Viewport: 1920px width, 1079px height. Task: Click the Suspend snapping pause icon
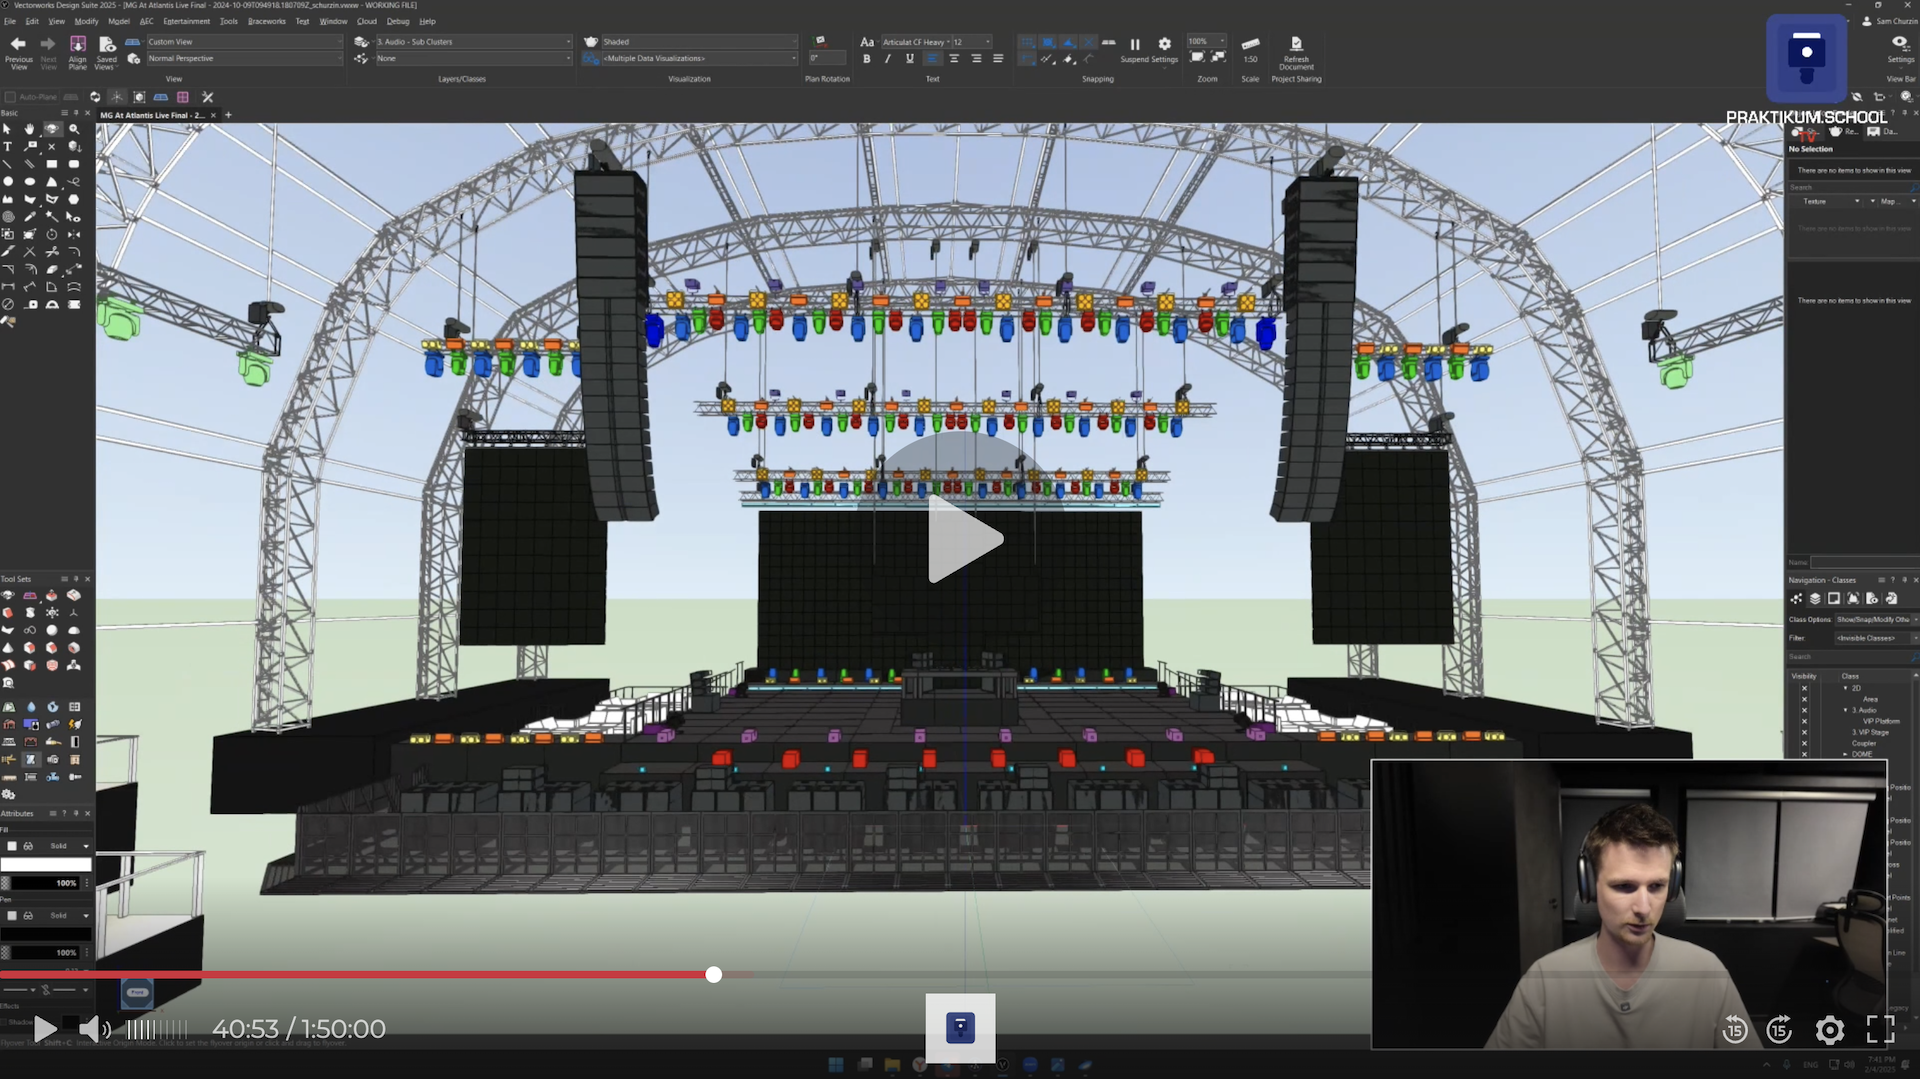coord(1135,44)
